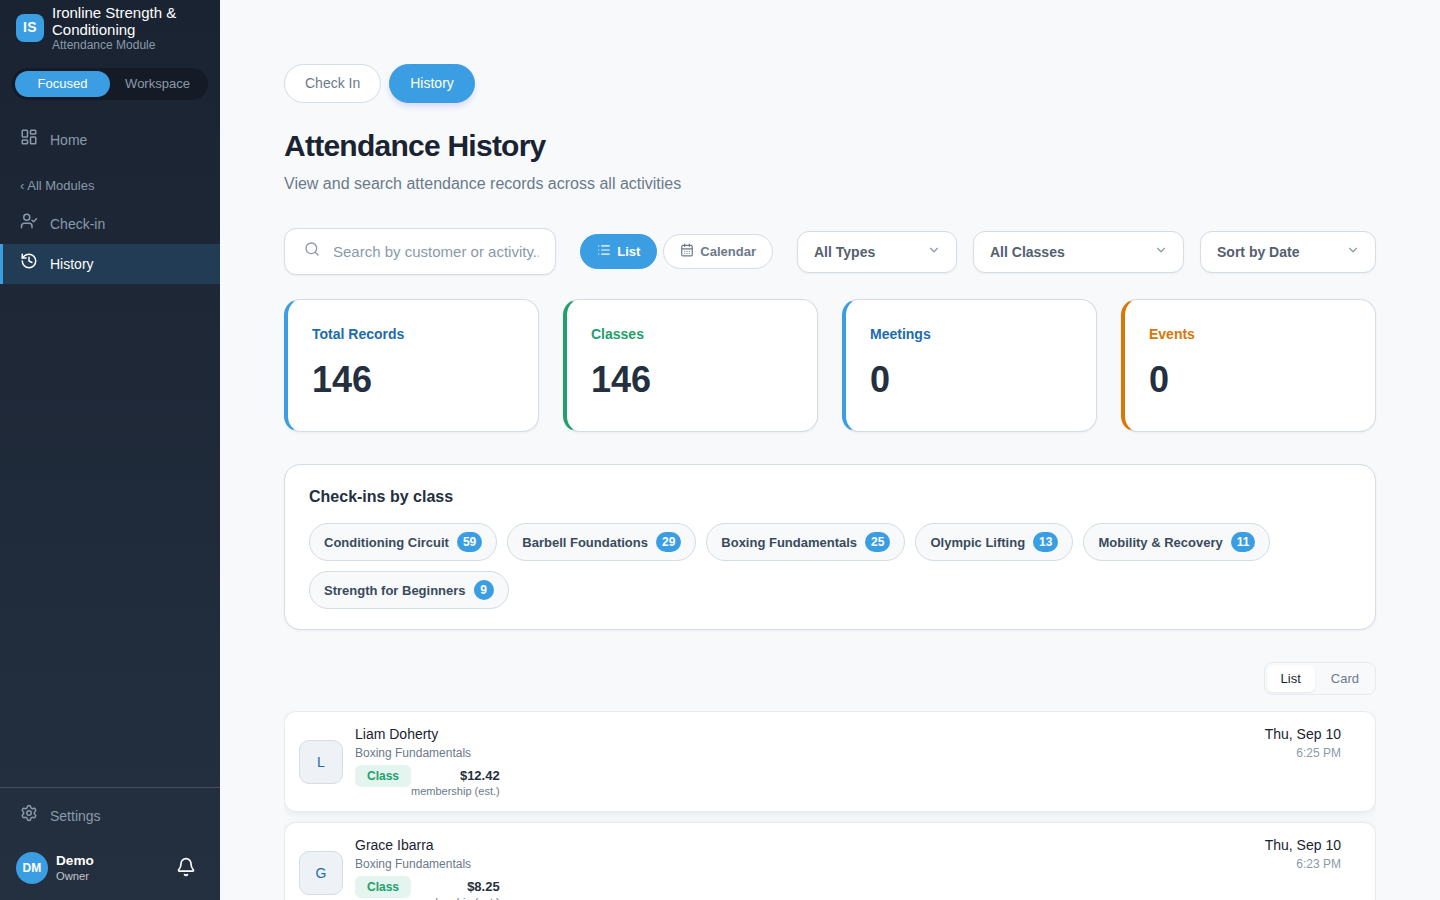The image size is (1440, 900).
Task: Go to the Check In tab
Action: (332, 83)
